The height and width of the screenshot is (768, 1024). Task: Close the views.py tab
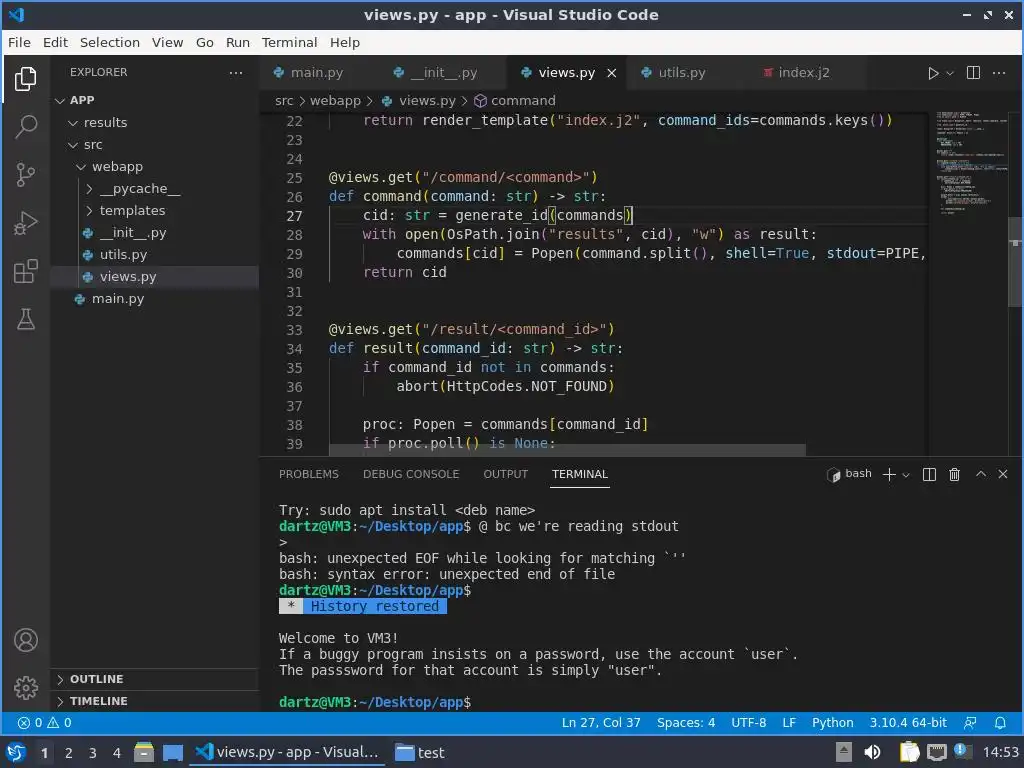[x=612, y=73]
